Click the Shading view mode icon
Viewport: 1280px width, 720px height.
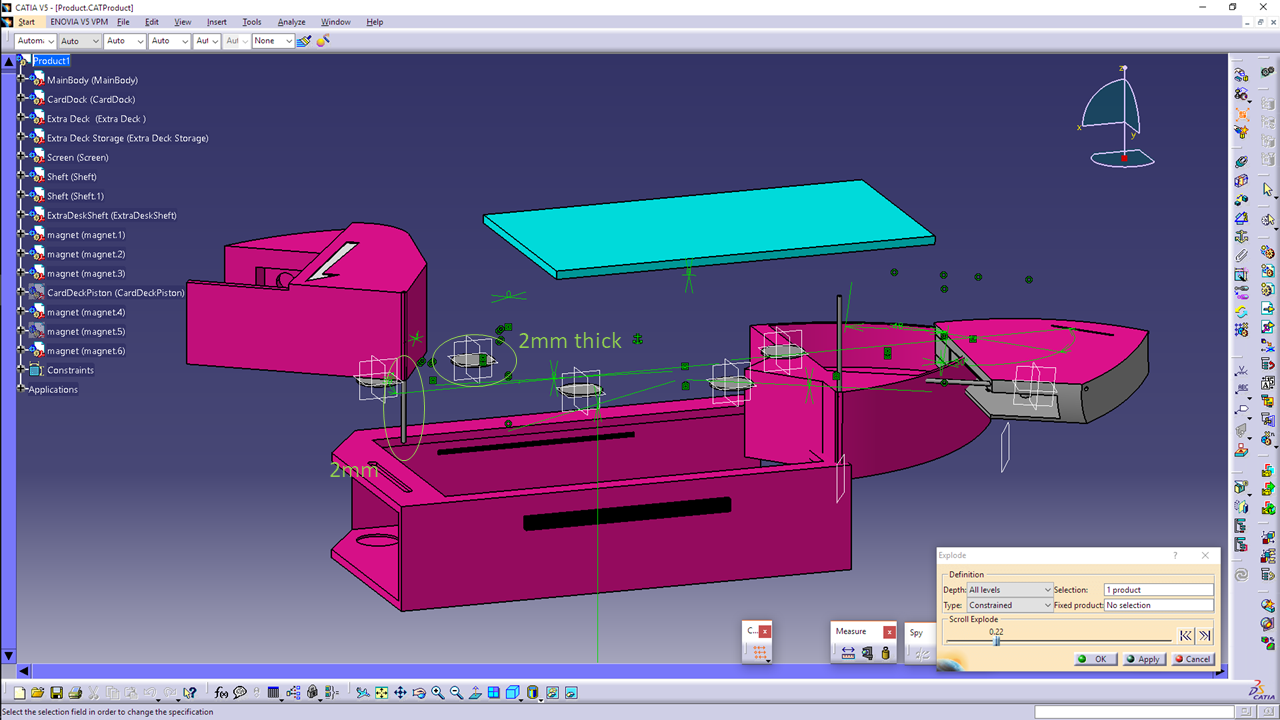click(x=532, y=692)
